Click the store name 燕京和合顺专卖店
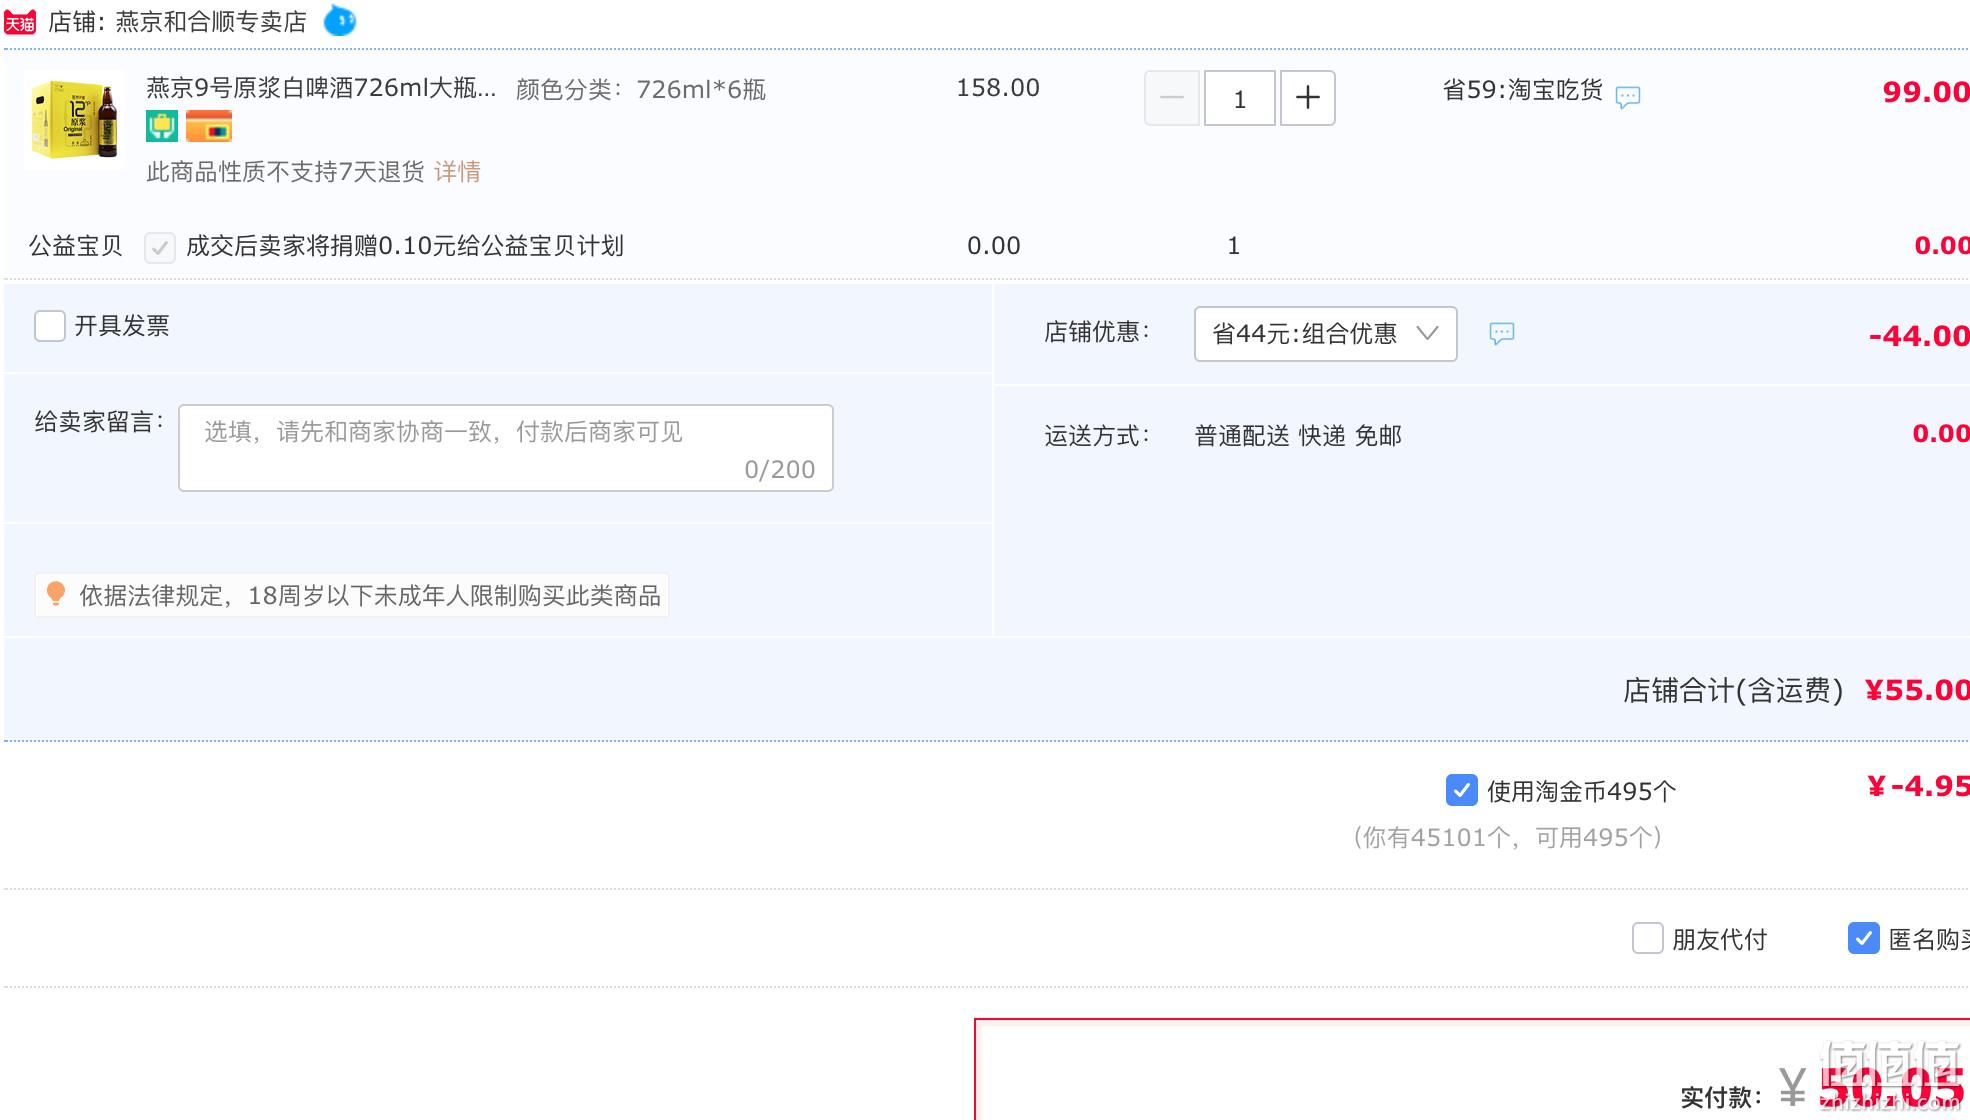 tap(211, 22)
